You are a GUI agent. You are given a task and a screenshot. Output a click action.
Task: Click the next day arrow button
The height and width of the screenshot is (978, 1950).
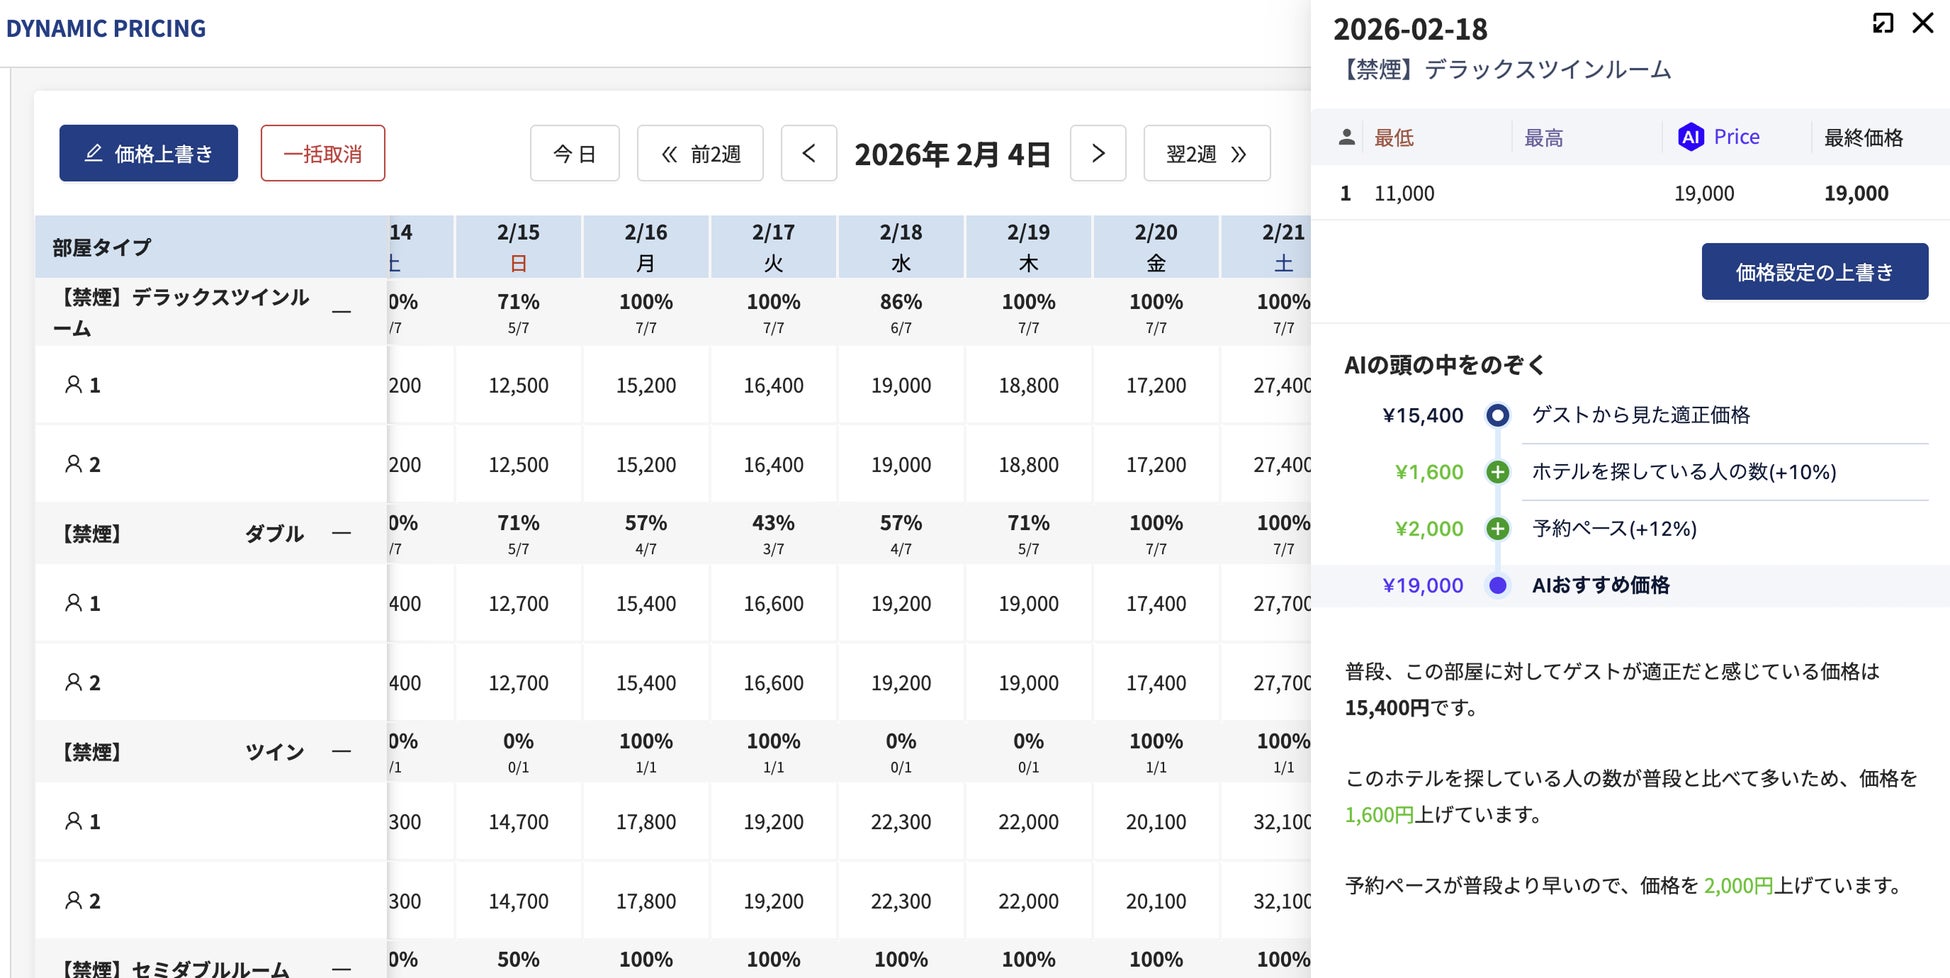coord(1098,153)
